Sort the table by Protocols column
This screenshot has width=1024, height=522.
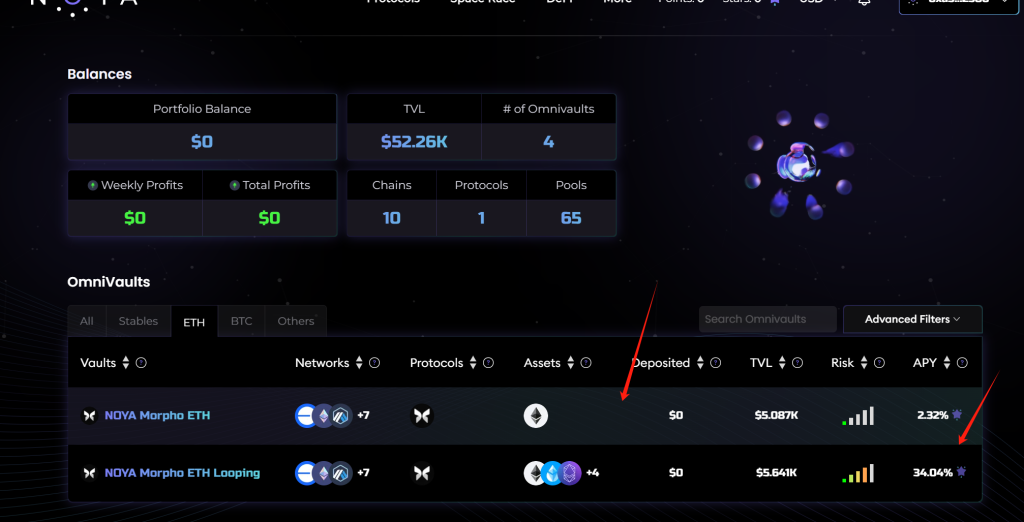(x=473, y=363)
